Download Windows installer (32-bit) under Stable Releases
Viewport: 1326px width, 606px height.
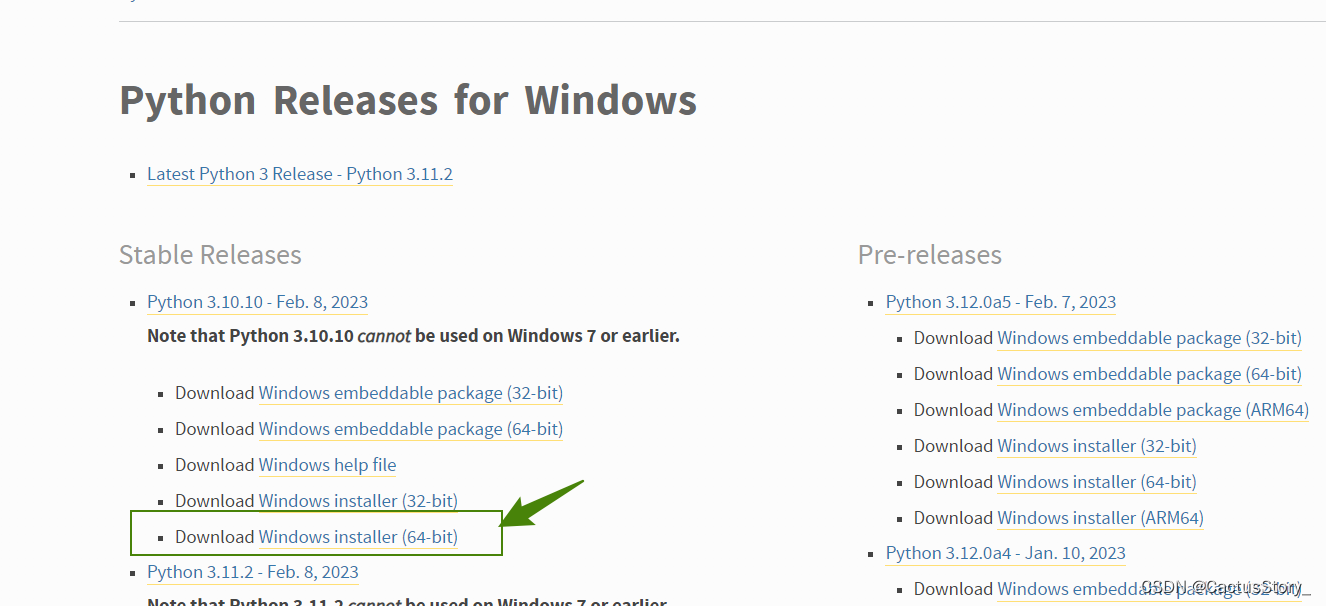(x=358, y=501)
